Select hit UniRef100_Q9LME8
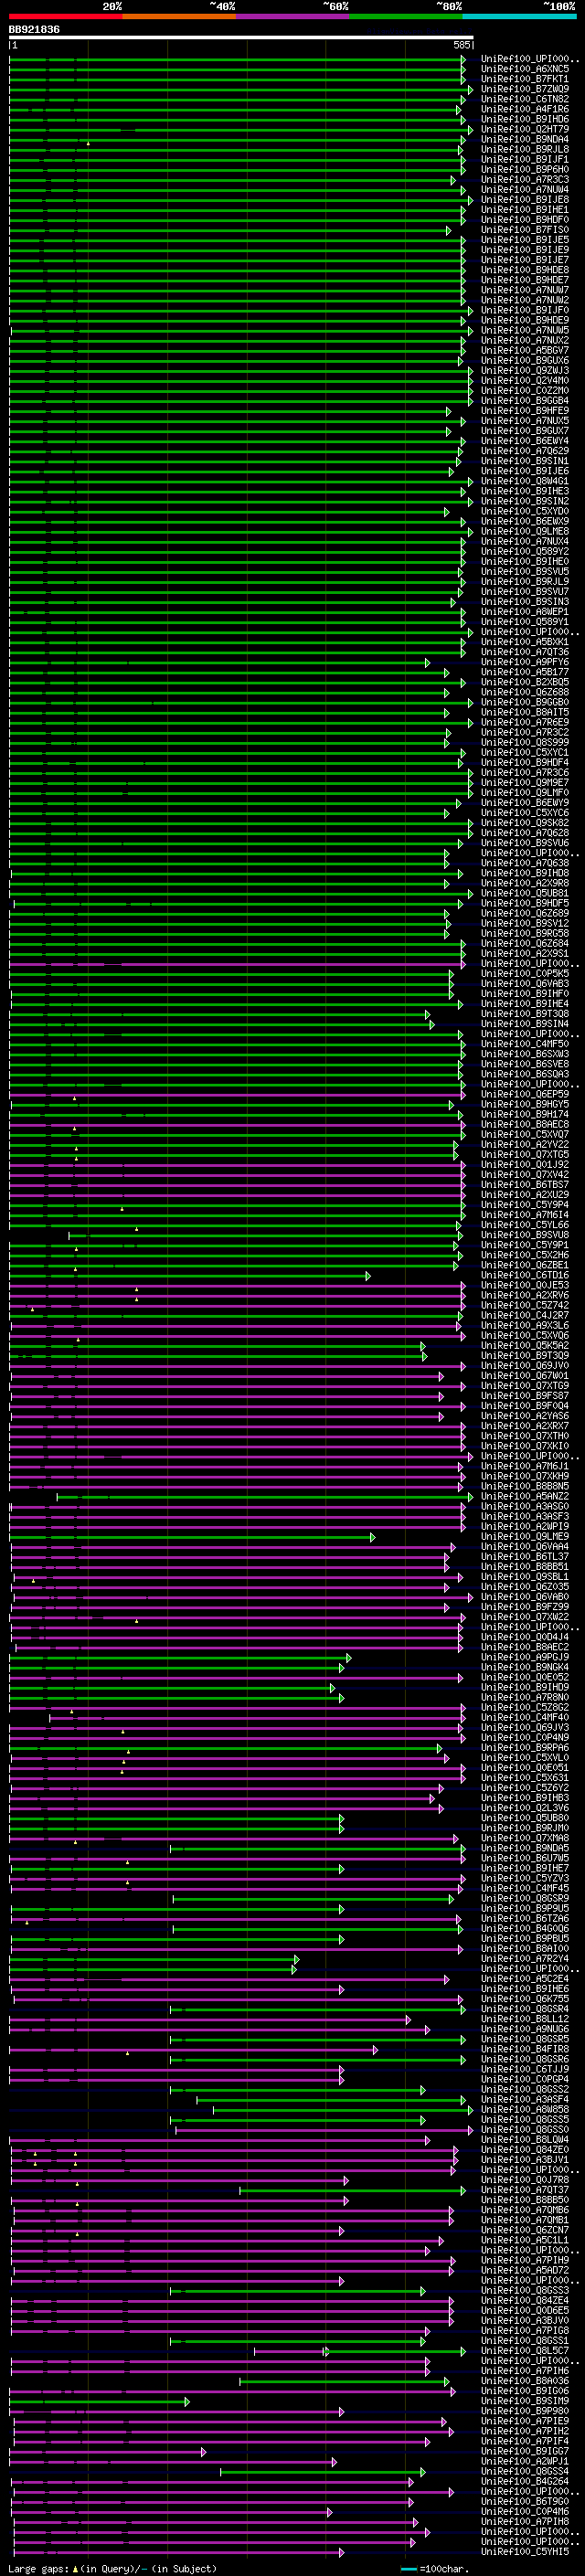585x2576 pixels. [525, 531]
